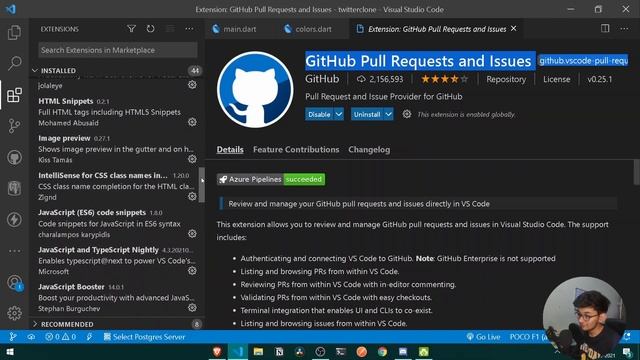Open File Explorer from the taskbar
Viewport: 640px width, 360px height.
tap(258, 351)
